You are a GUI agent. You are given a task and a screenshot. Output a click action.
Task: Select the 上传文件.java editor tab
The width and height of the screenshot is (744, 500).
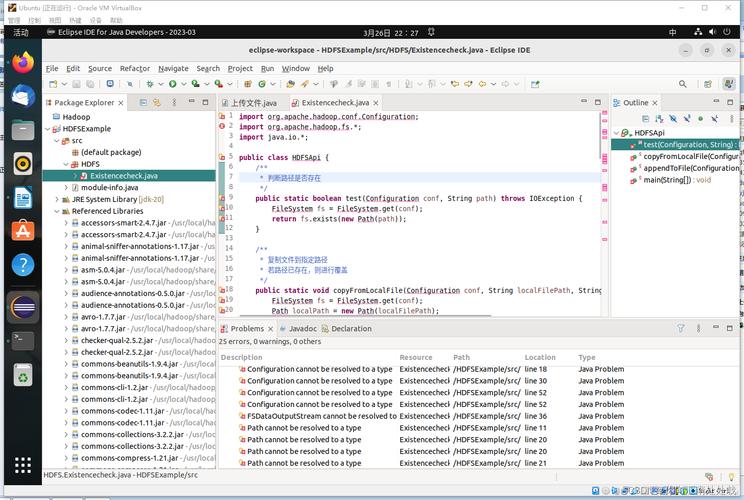pyautogui.click(x=252, y=102)
